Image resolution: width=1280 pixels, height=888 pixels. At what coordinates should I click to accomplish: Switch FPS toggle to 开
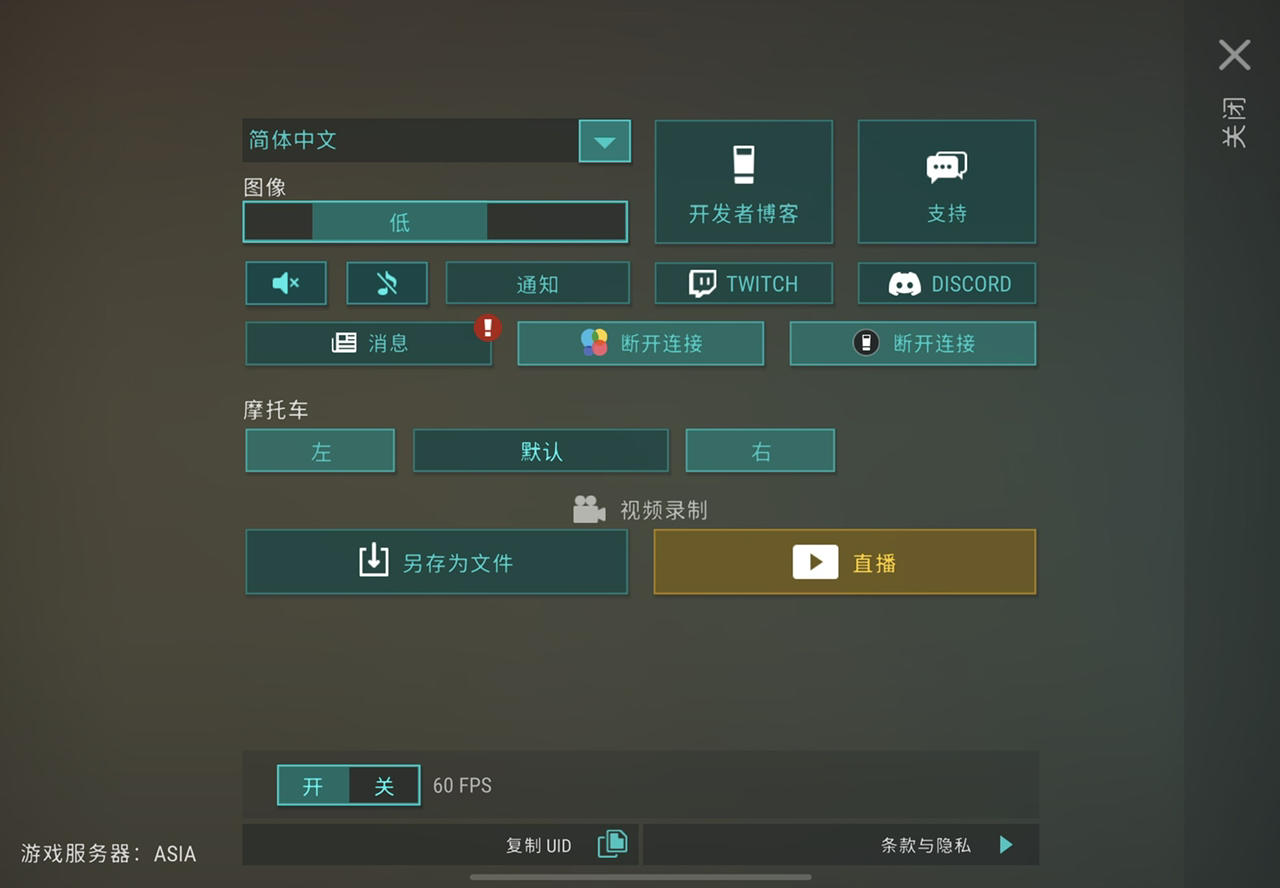(313, 786)
